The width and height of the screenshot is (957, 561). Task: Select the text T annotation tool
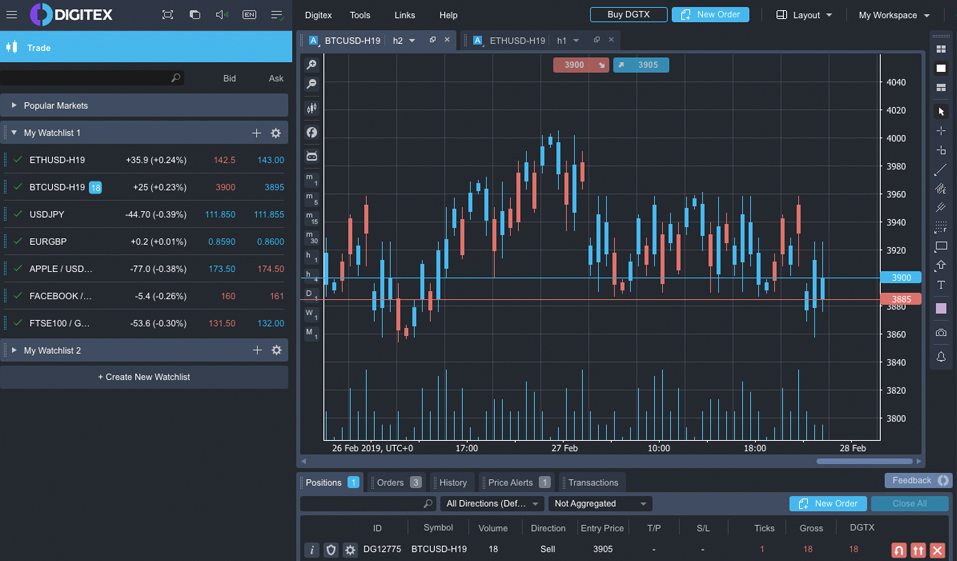pos(941,285)
